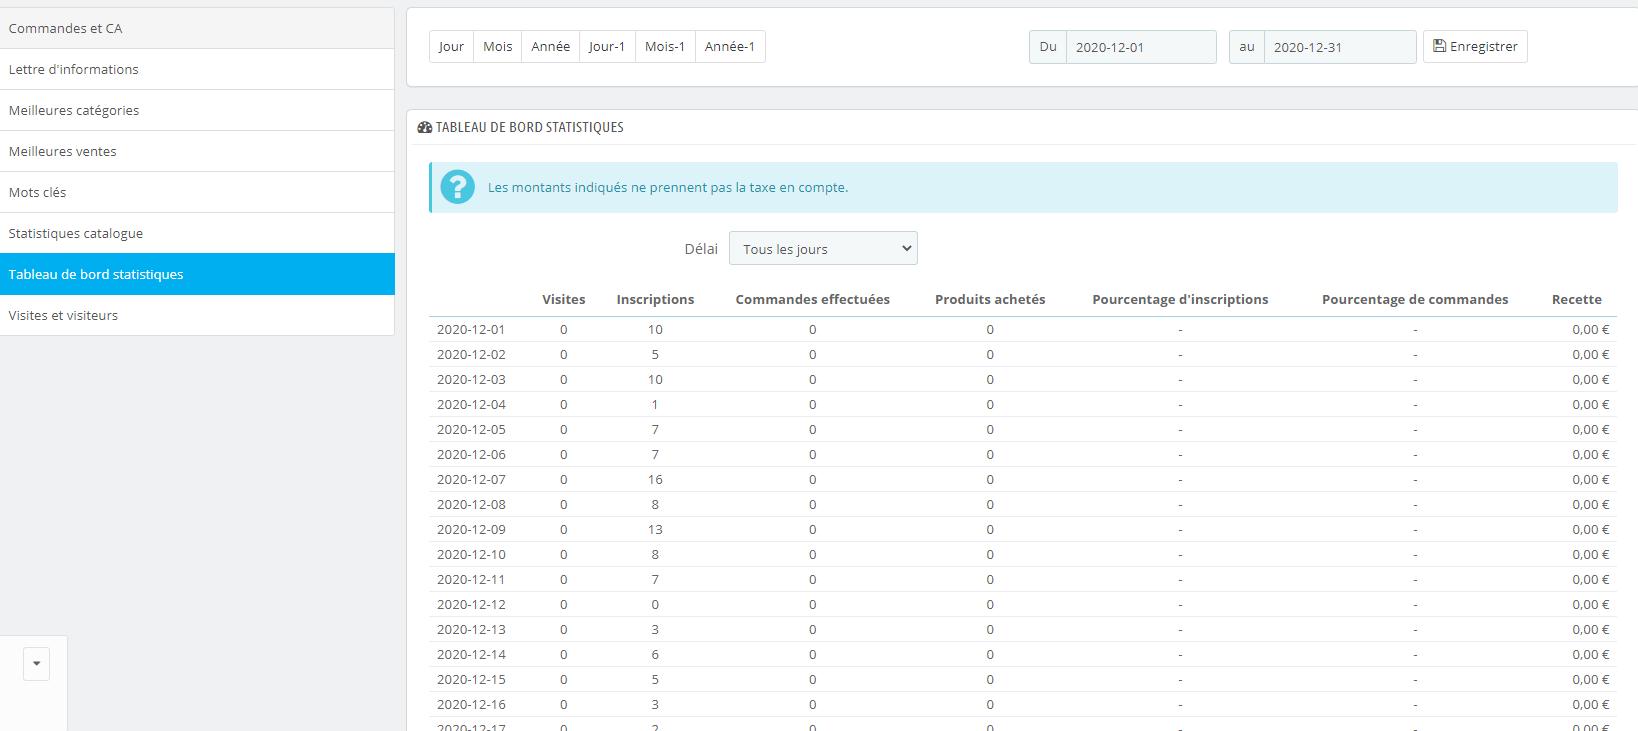Save the date range with Enregistrer
This screenshot has height=731, width=1638.
(x=1475, y=47)
